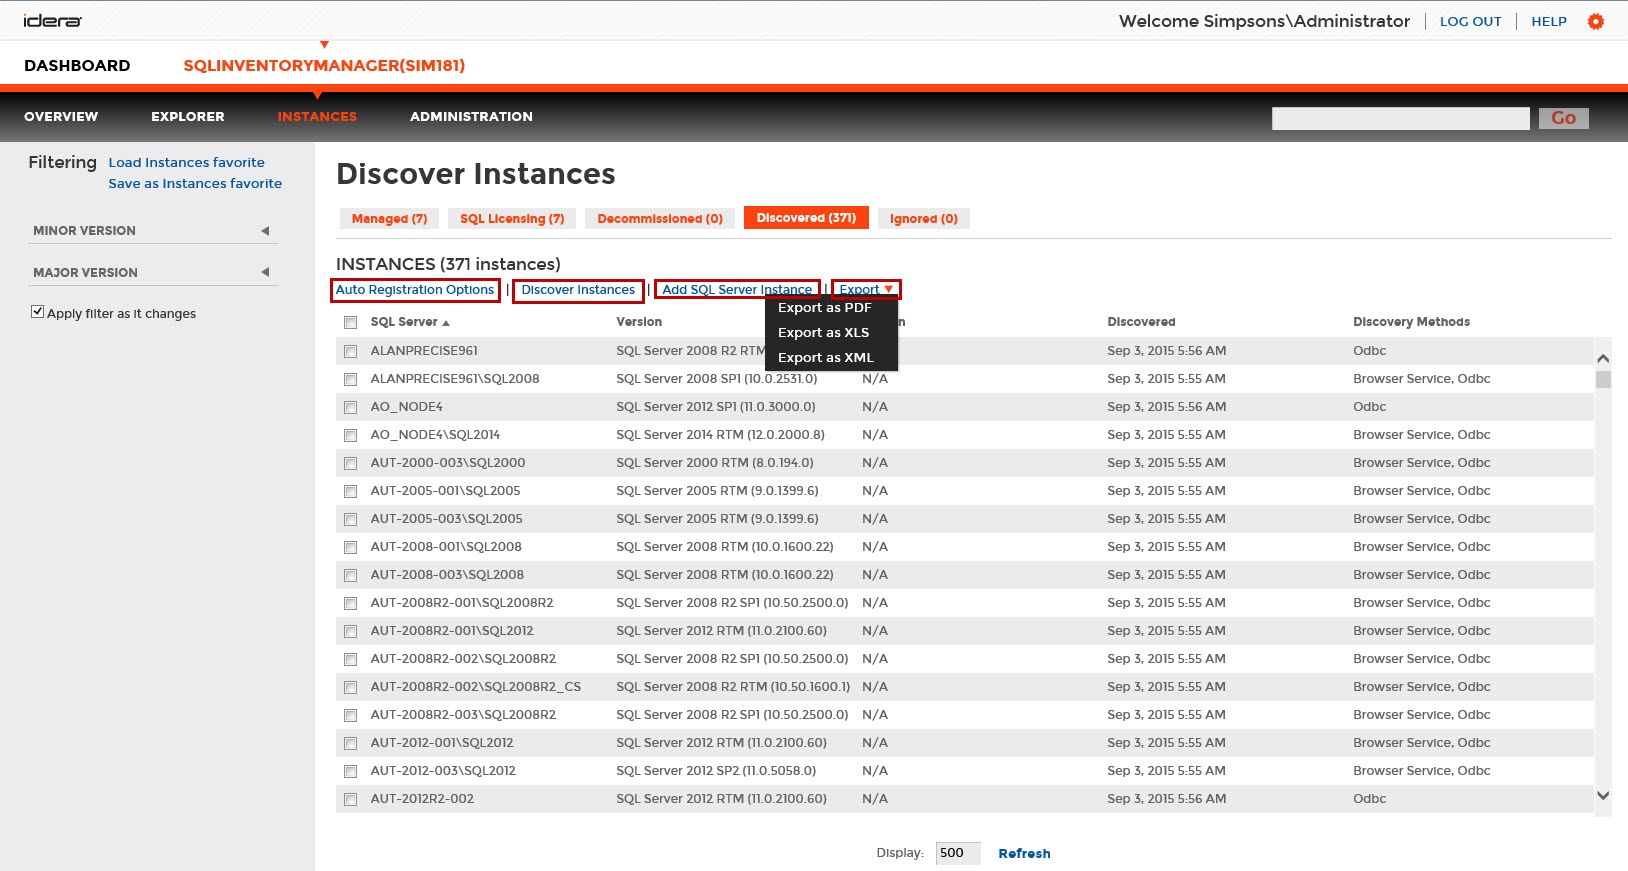Open the Administration section
1628x871 pixels.
[x=471, y=117]
